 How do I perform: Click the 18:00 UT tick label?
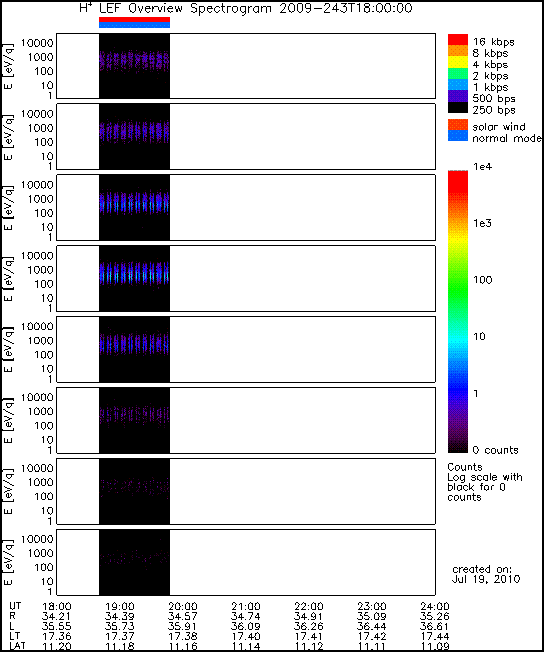point(57,606)
